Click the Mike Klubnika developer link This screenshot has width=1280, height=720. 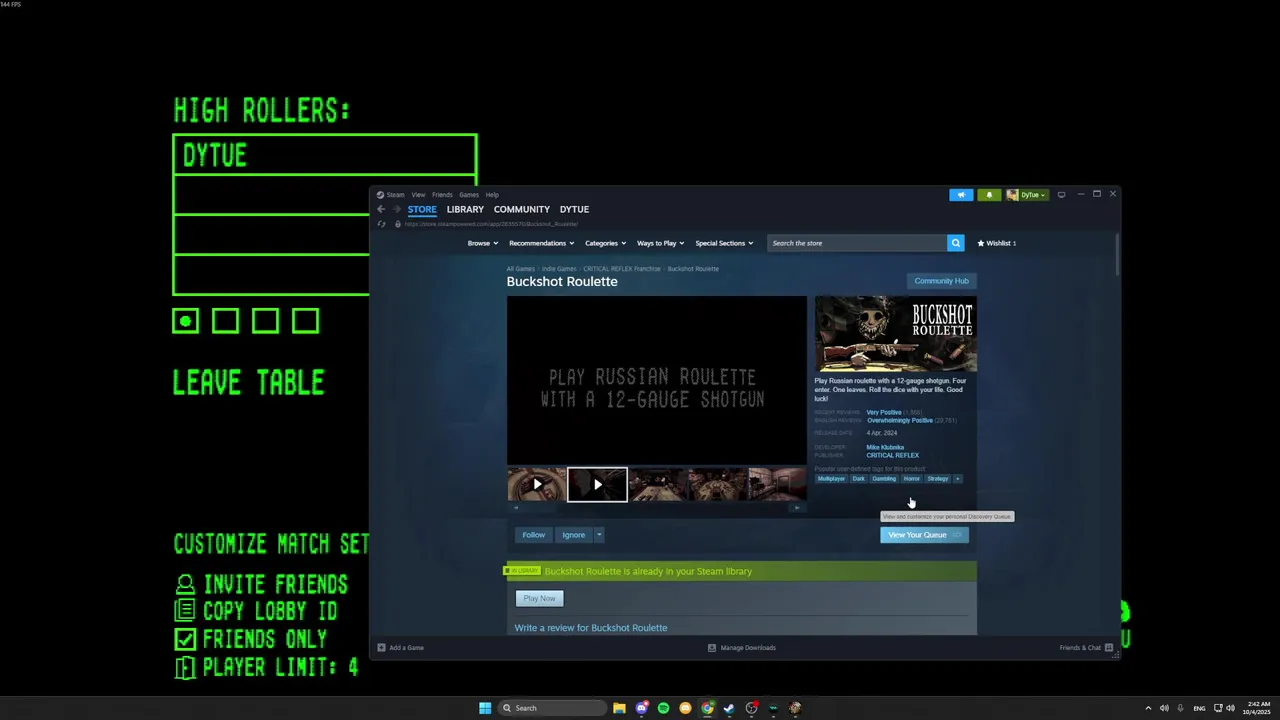tap(885, 447)
